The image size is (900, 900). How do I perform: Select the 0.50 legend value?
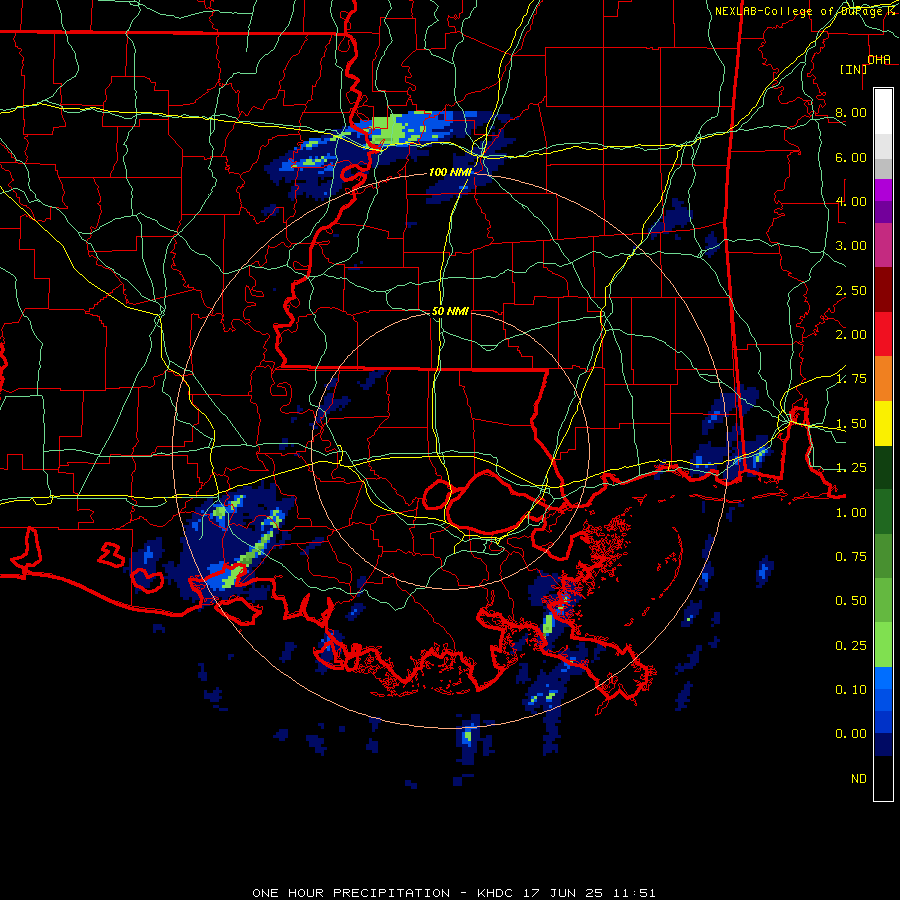point(851,601)
